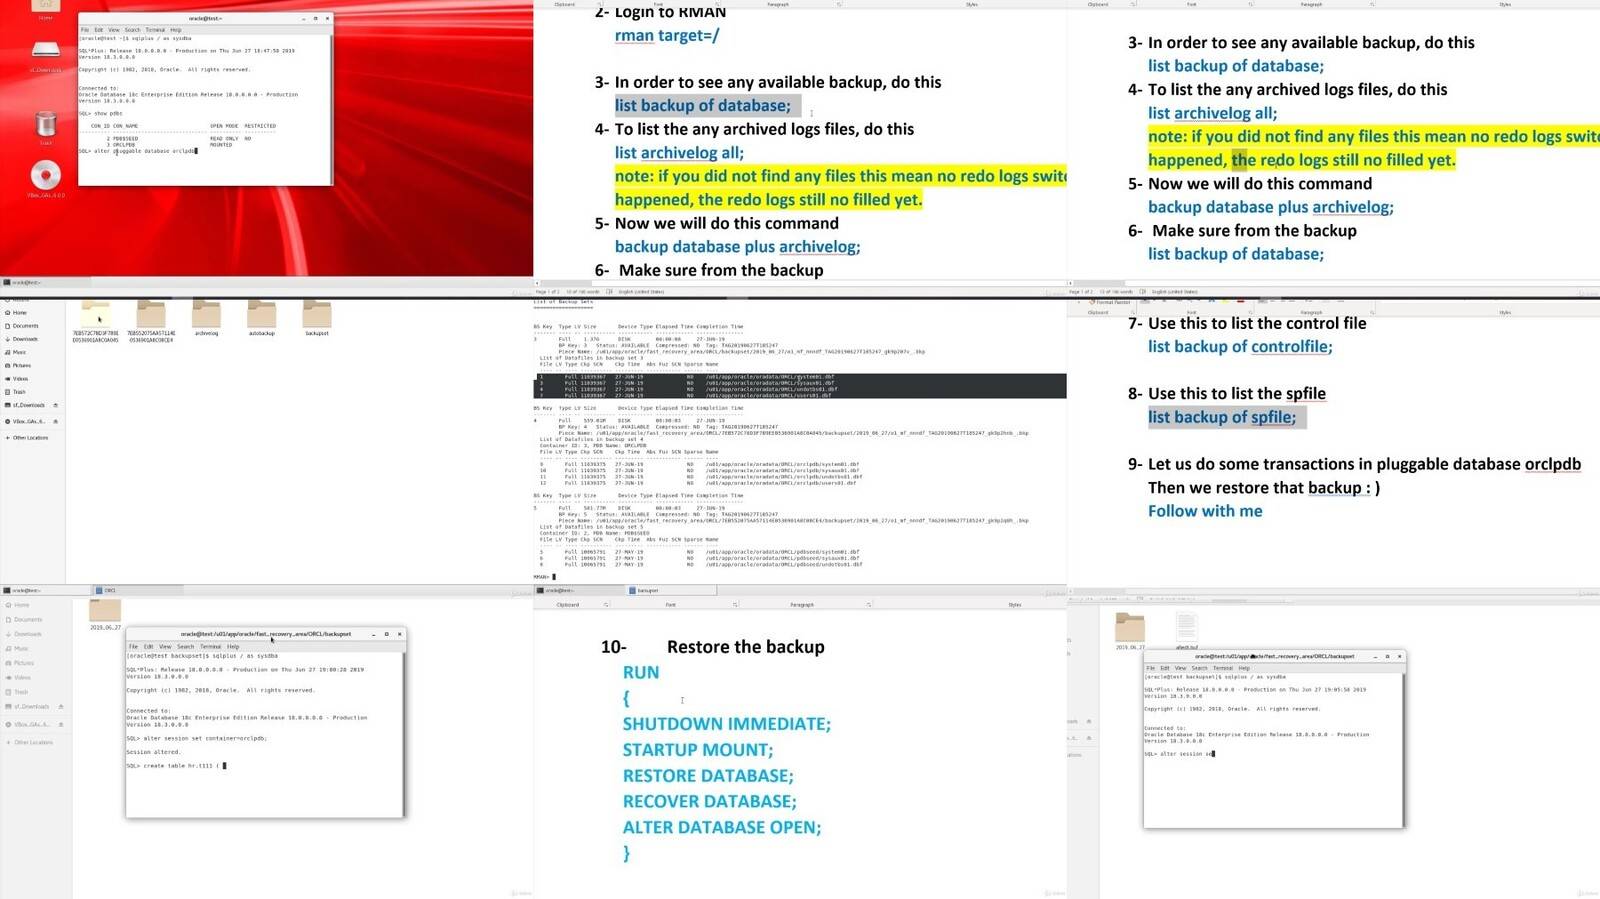Open the View menu in the 'create table' terminal
Viewport: 1600px width, 899px height.
[x=165, y=647]
